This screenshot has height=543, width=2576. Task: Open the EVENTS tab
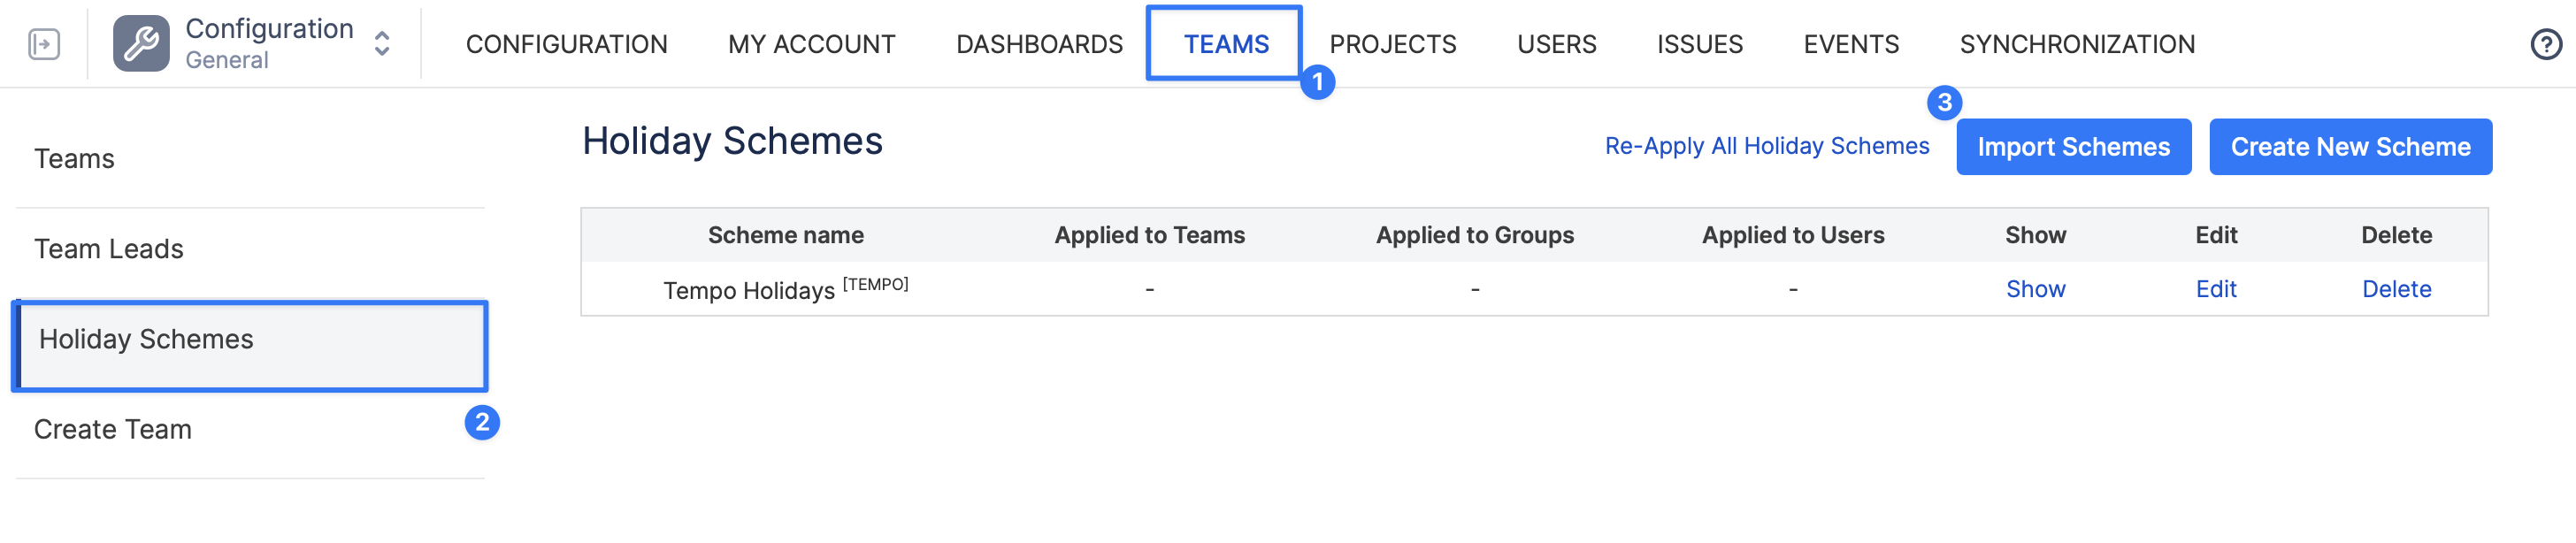[x=1851, y=44]
